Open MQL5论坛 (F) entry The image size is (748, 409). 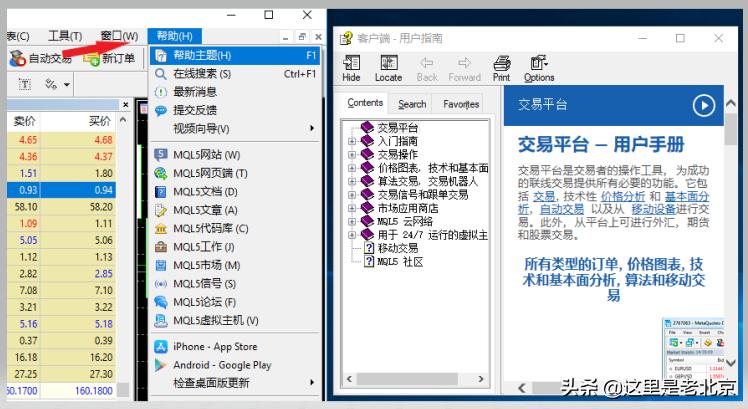[x=235, y=302]
